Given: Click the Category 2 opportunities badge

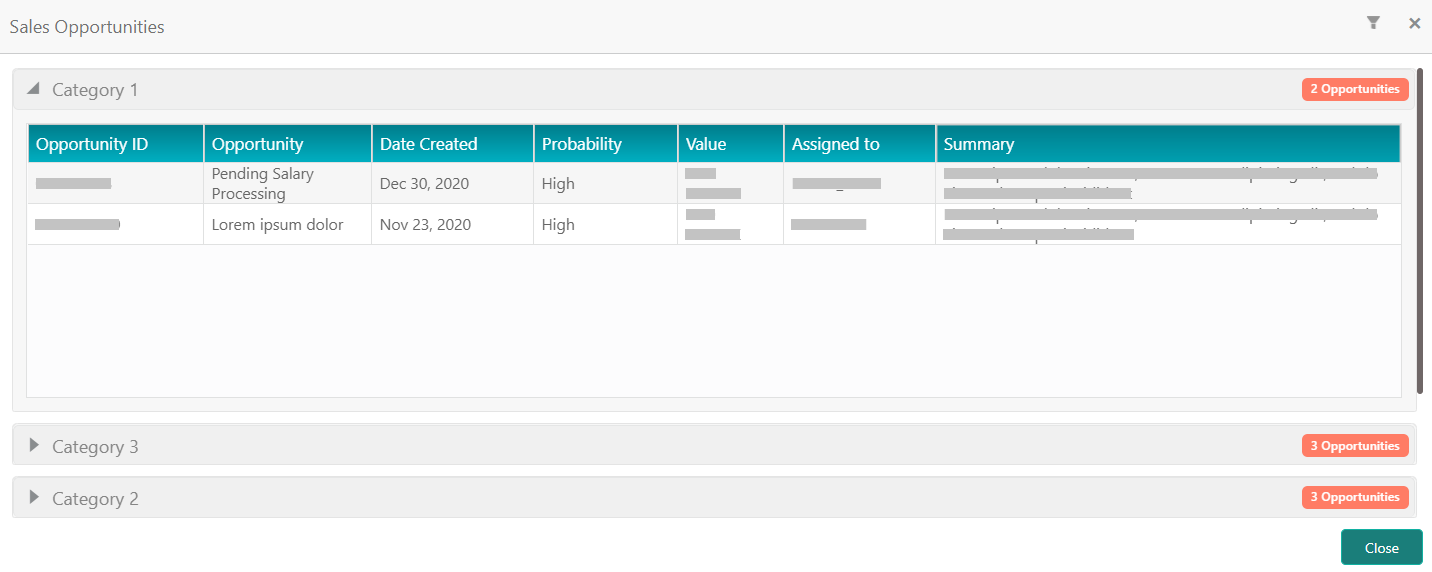Looking at the screenshot, I should (1355, 497).
